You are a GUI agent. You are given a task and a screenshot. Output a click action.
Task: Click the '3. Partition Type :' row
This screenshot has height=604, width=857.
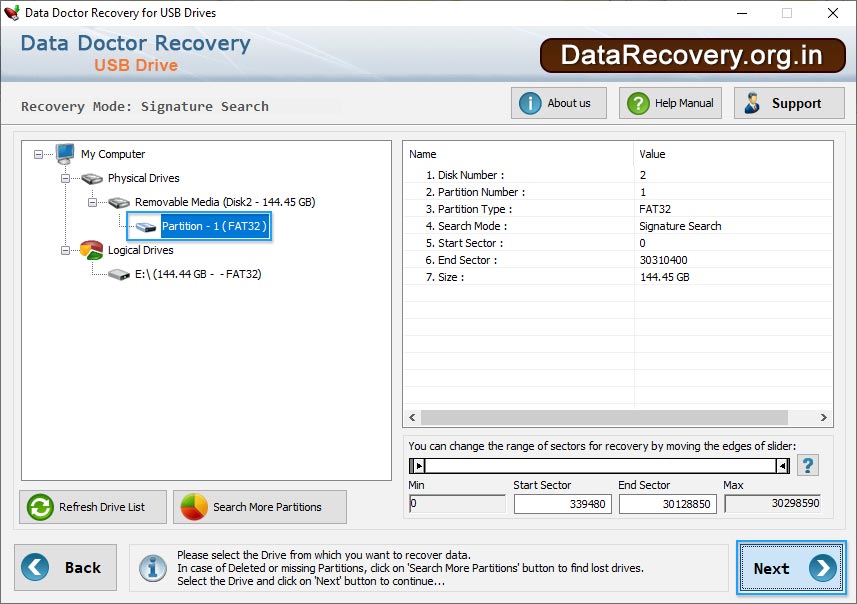coord(618,209)
